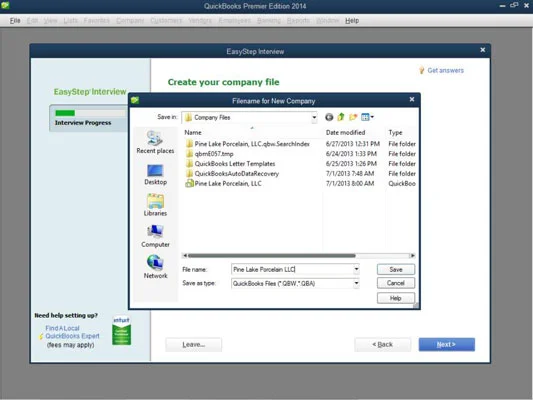Open the Company menu
533x400 pixels.
(130, 21)
